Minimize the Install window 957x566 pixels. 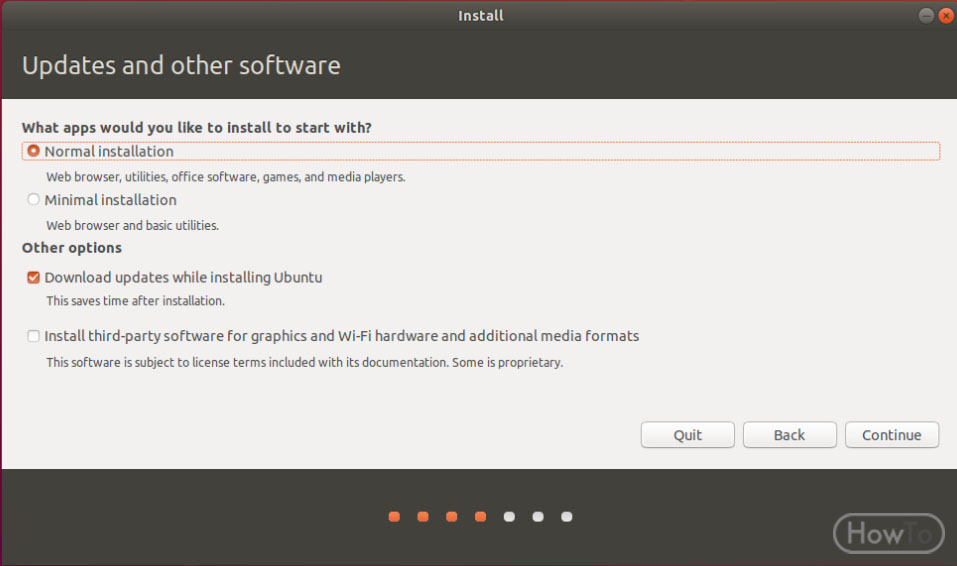coord(926,16)
